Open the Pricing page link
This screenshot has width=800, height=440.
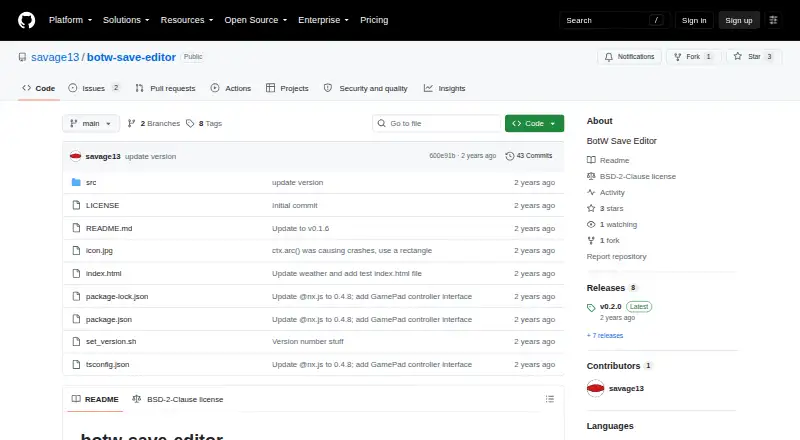click(x=374, y=20)
